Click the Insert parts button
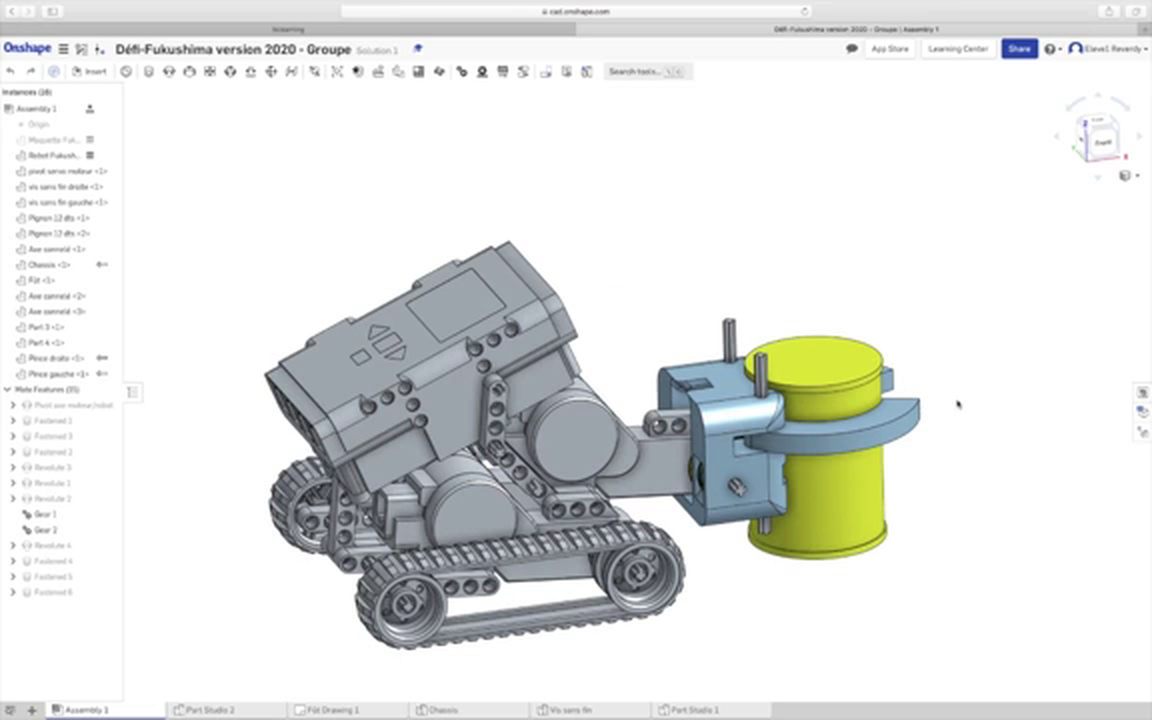The width and height of the screenshot is (1152, 720). pyautogui.click(x=90, y=72)
